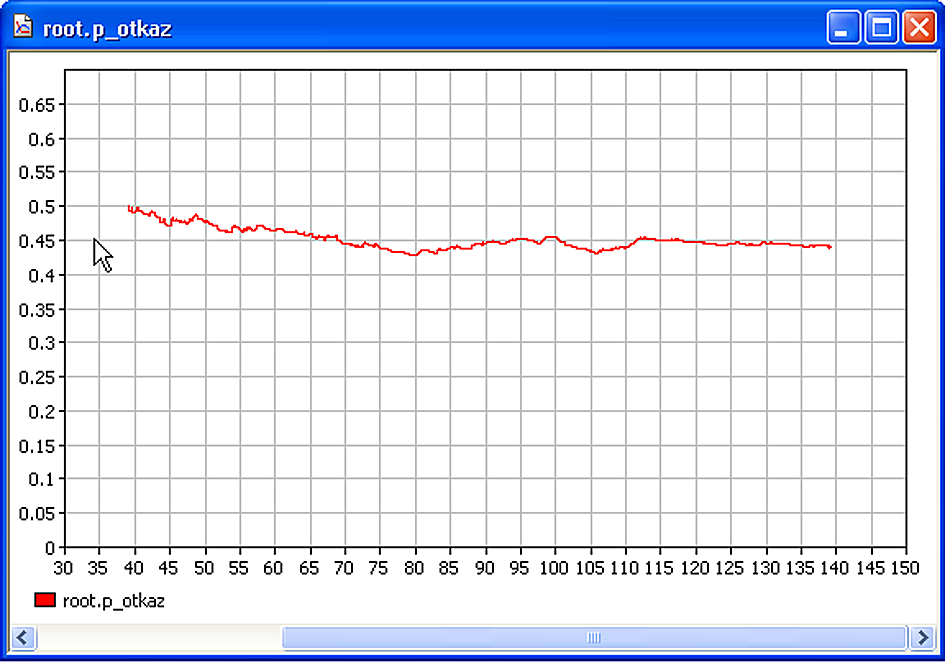Screen dimensions: 945x663
Task: Click the red root.p_otkaz legend swatch
Action: [x=45, y=600]
